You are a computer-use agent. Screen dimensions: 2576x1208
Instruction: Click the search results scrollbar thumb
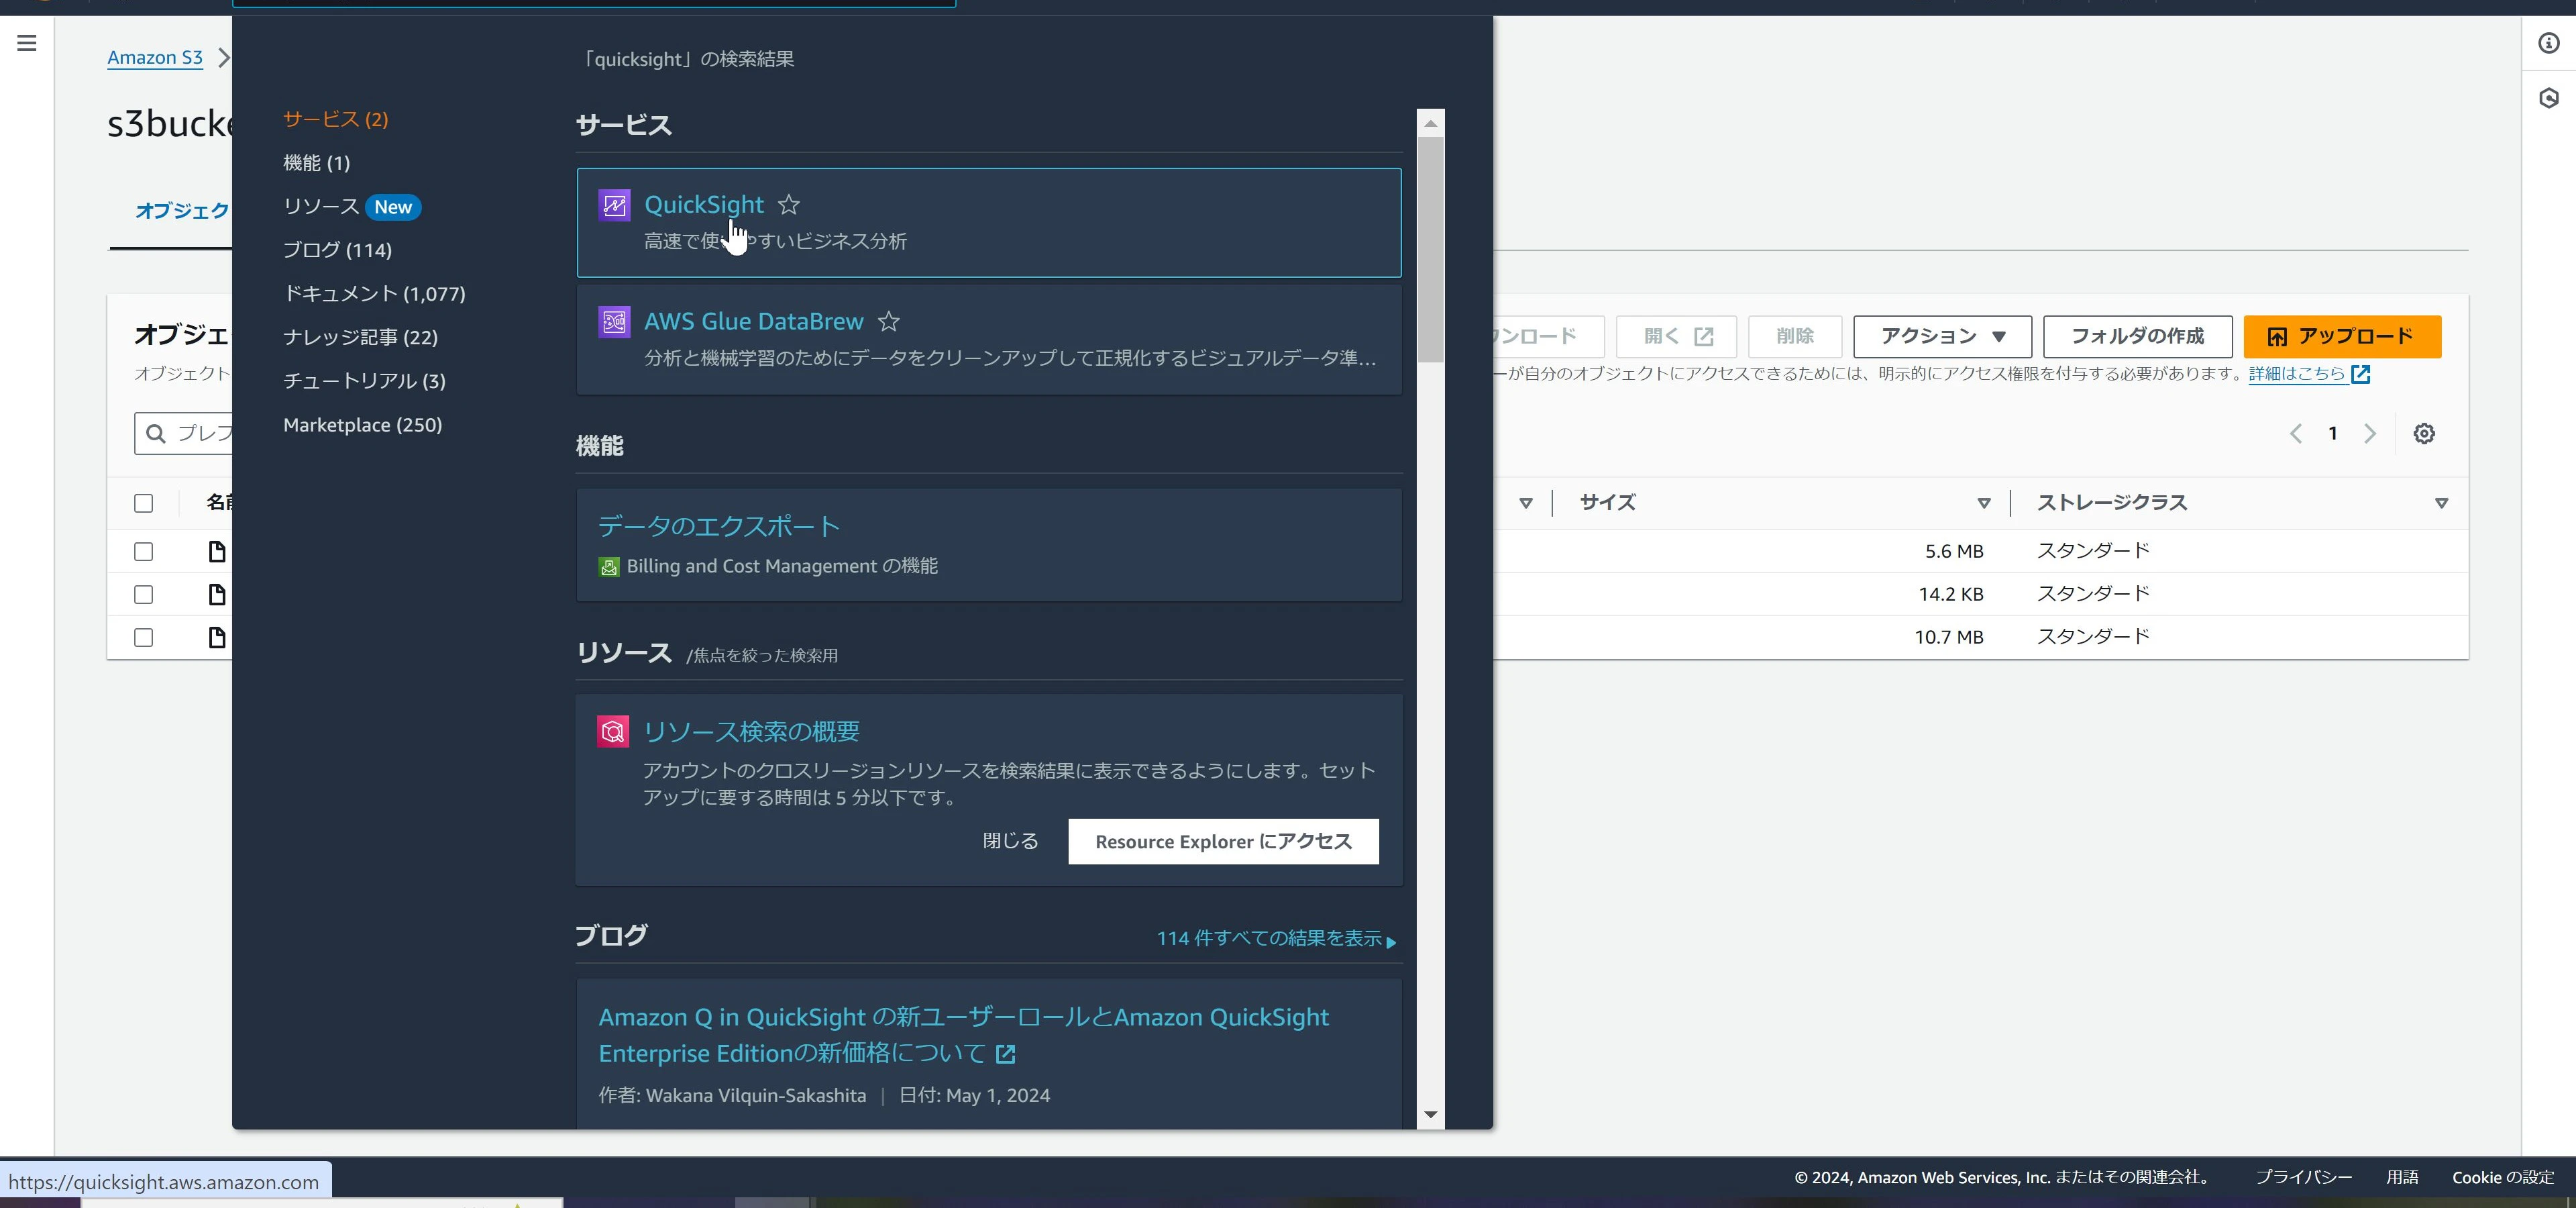(1431, 250)
